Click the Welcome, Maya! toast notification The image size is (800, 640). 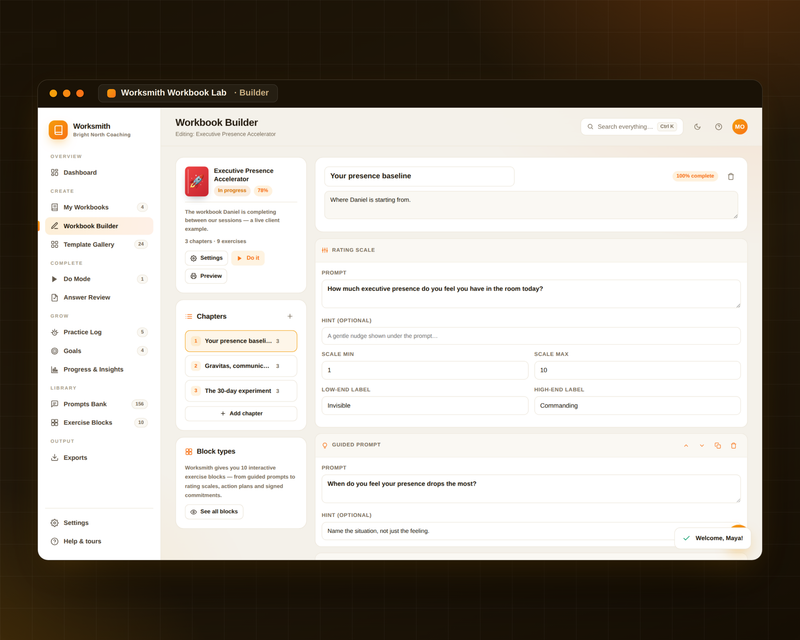click(712, 538)
